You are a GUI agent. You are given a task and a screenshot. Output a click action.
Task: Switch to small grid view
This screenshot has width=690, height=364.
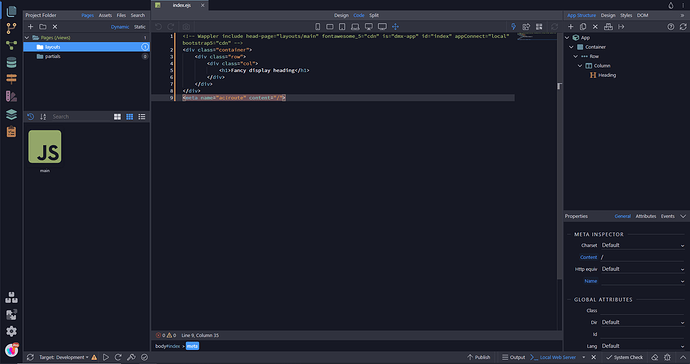(129, 117)
